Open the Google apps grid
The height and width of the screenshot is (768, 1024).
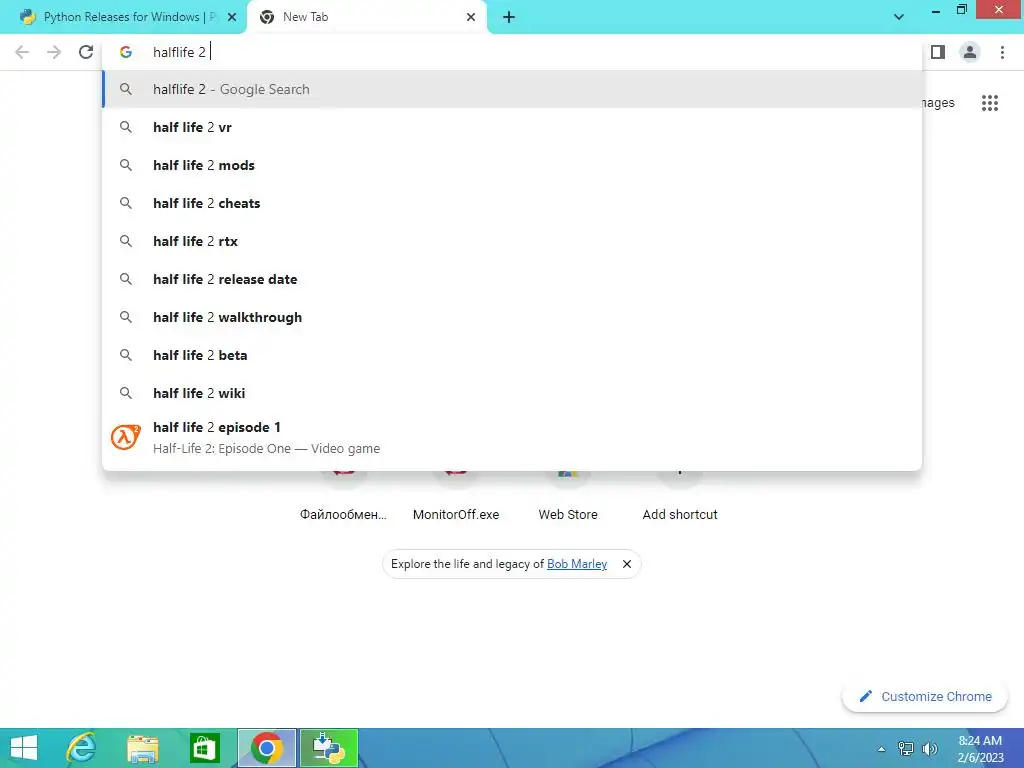pos(989,103)
